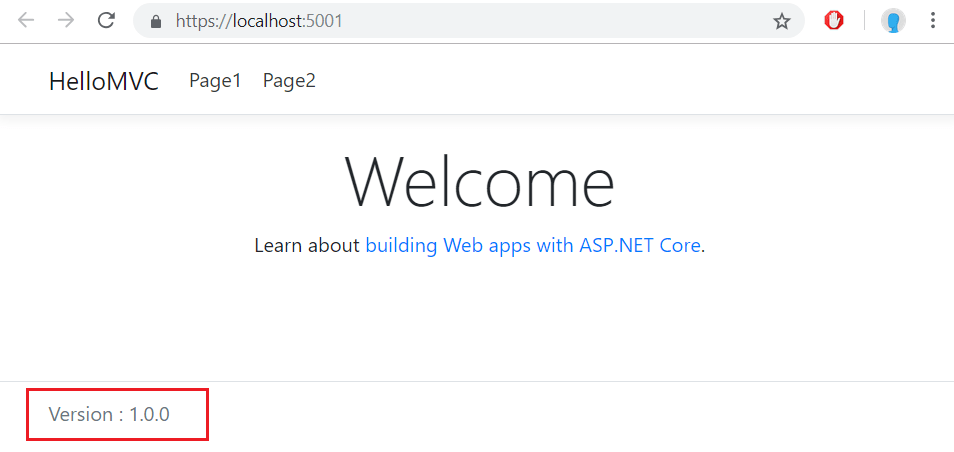Click the Version : 1.0.0 footer text
This screenshot has width=954, height=452.
click(110, 414)
